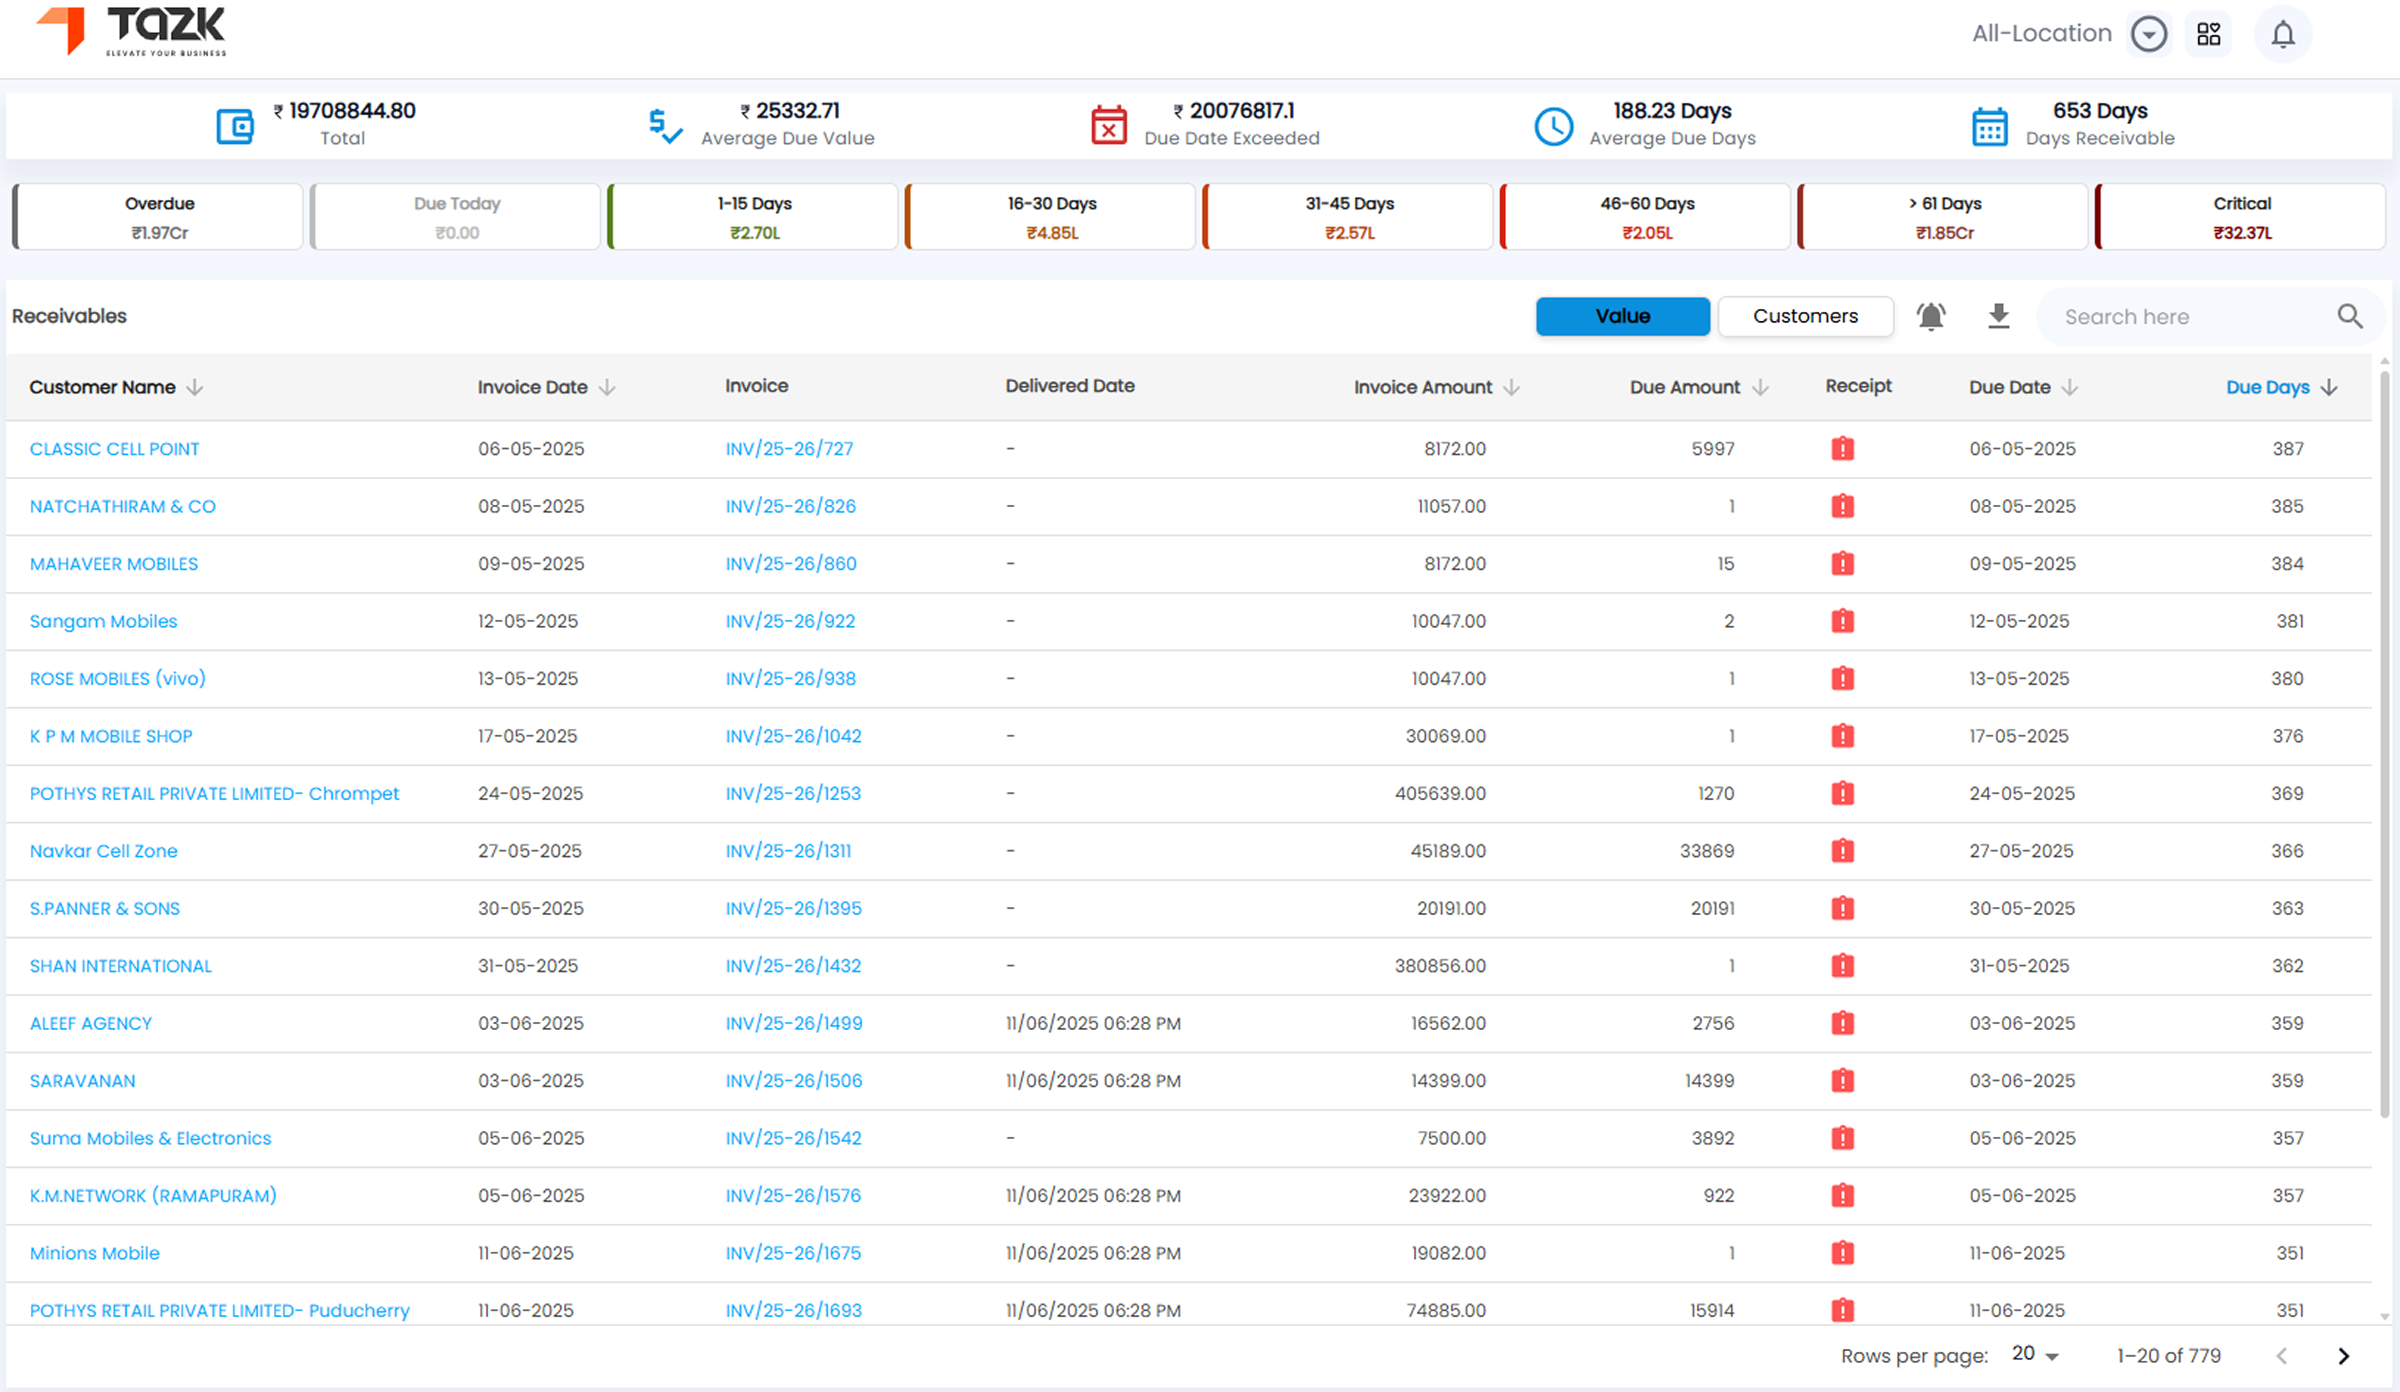This screenshot has width=2400, height=1392.
Task: Open NATCHATHIRAM & CO customer link
Action: 122,506
